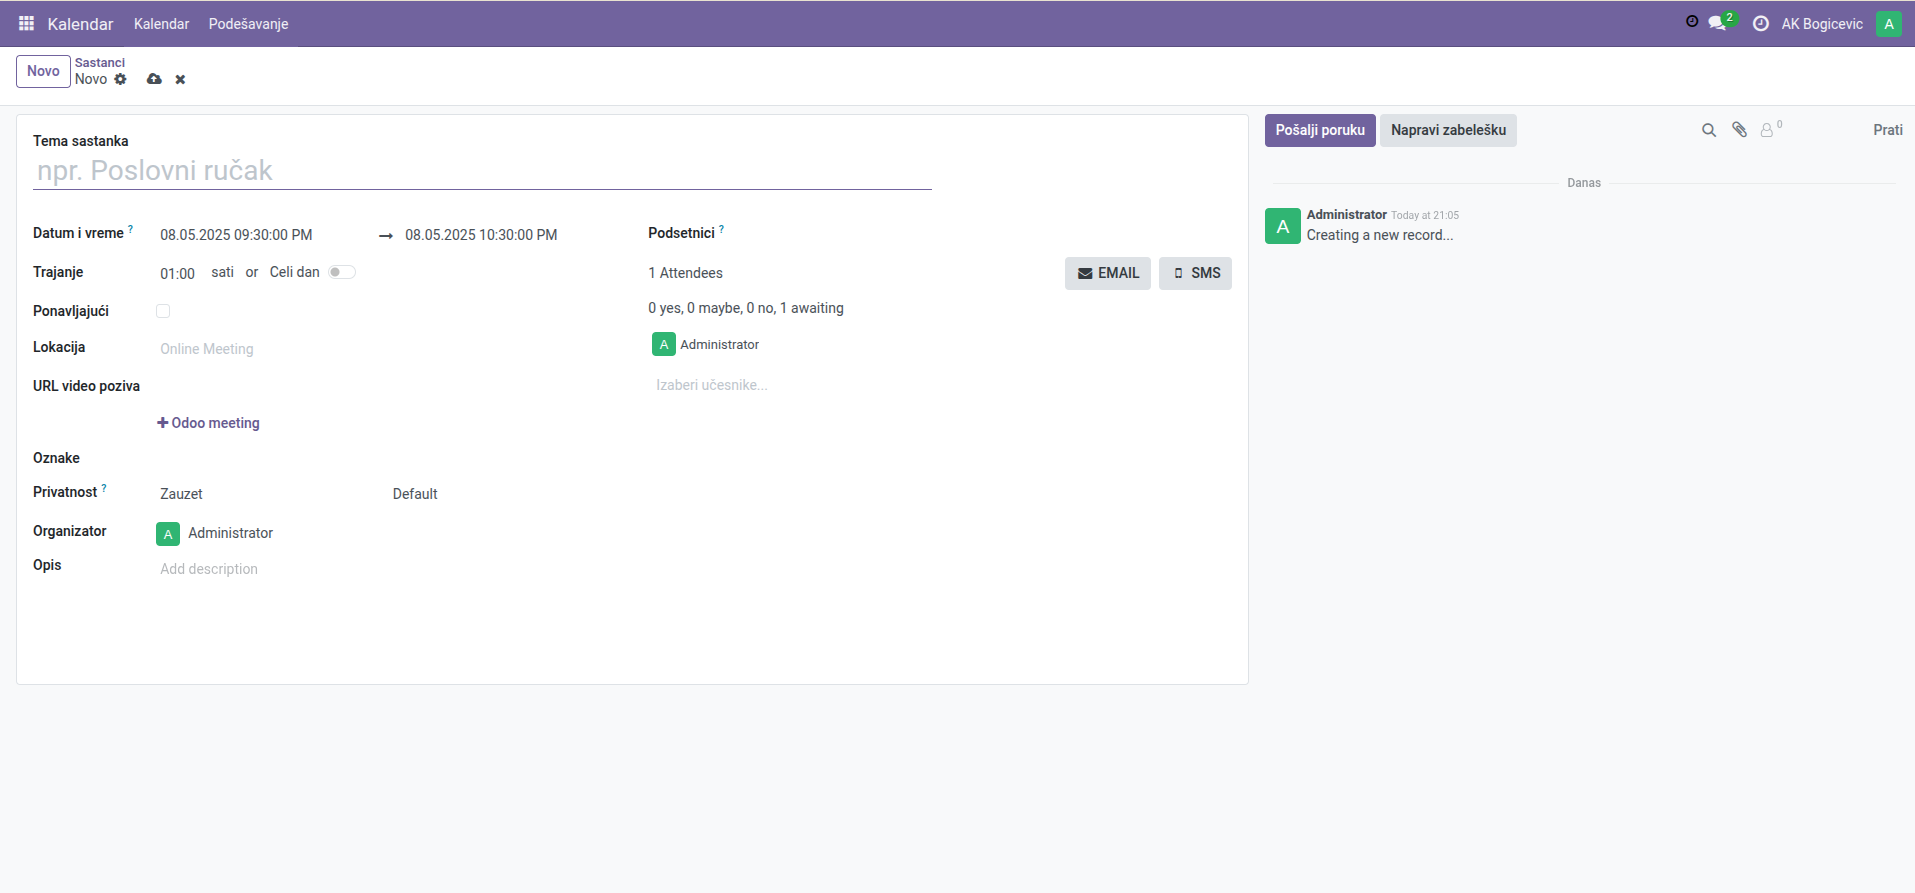Enable the Ponavljajući checkbox

pos(163,311)
